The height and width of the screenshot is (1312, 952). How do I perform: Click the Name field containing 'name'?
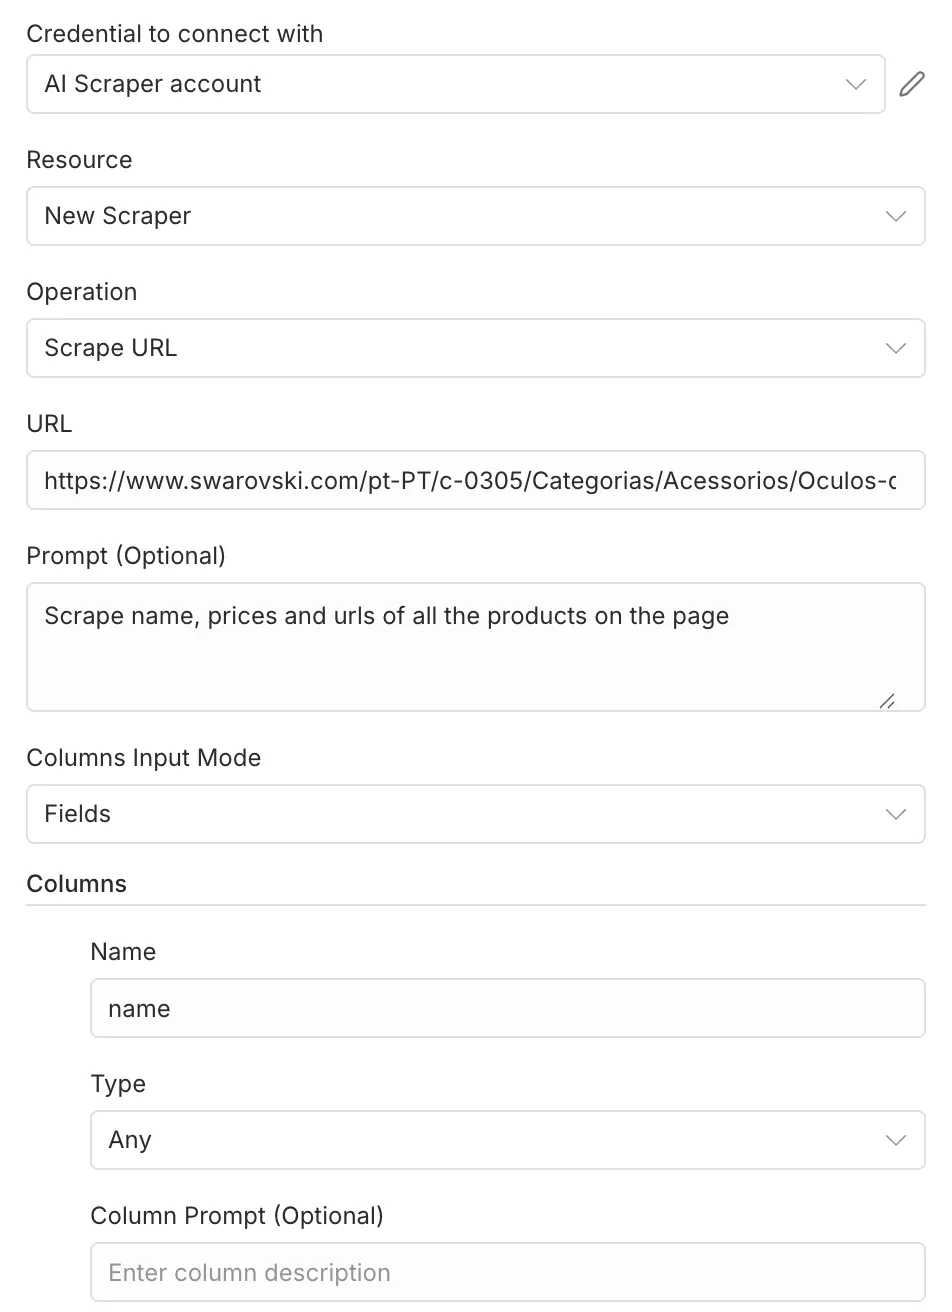click(x=507, y=1008)
